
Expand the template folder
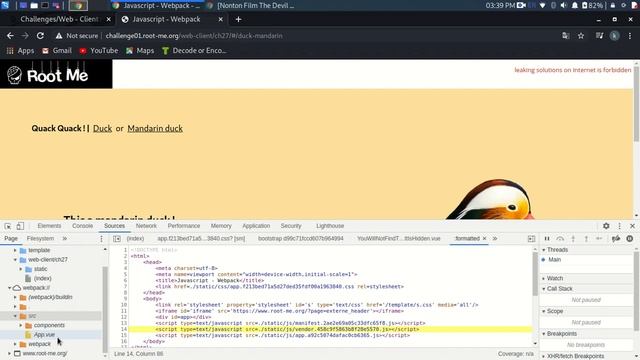coord(15,250)
